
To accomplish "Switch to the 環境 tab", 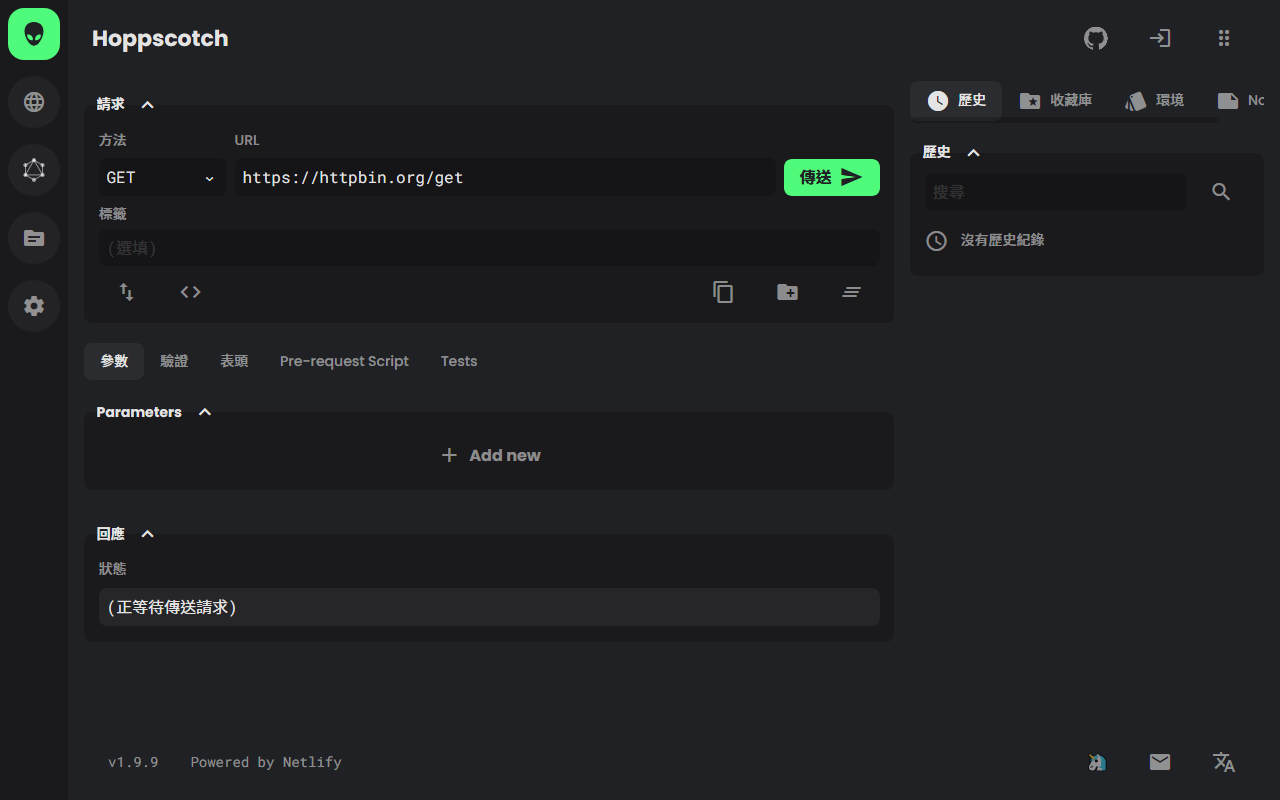I will pyautogui.click(x=1155, y=100).
